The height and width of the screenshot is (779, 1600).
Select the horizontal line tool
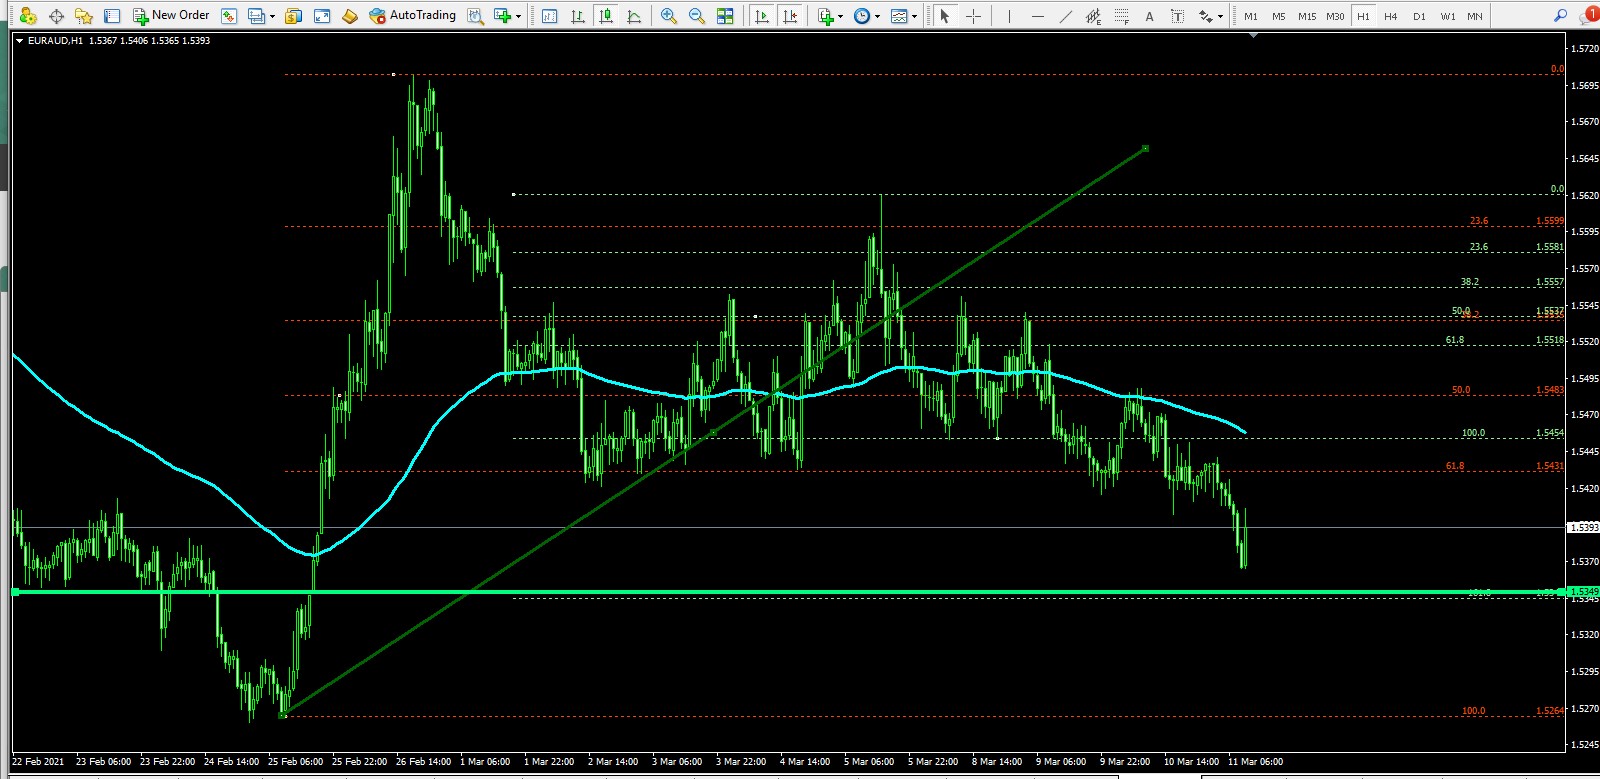coord(1037,16)
